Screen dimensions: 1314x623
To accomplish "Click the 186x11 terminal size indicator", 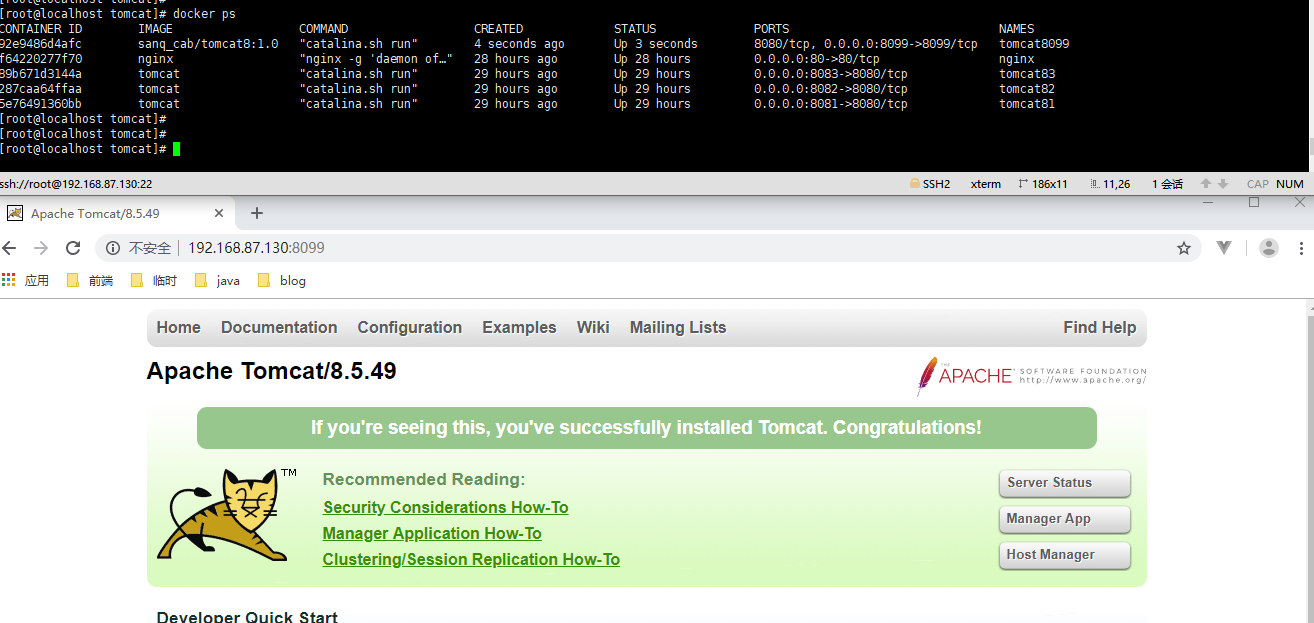I will click(1043, 184).
